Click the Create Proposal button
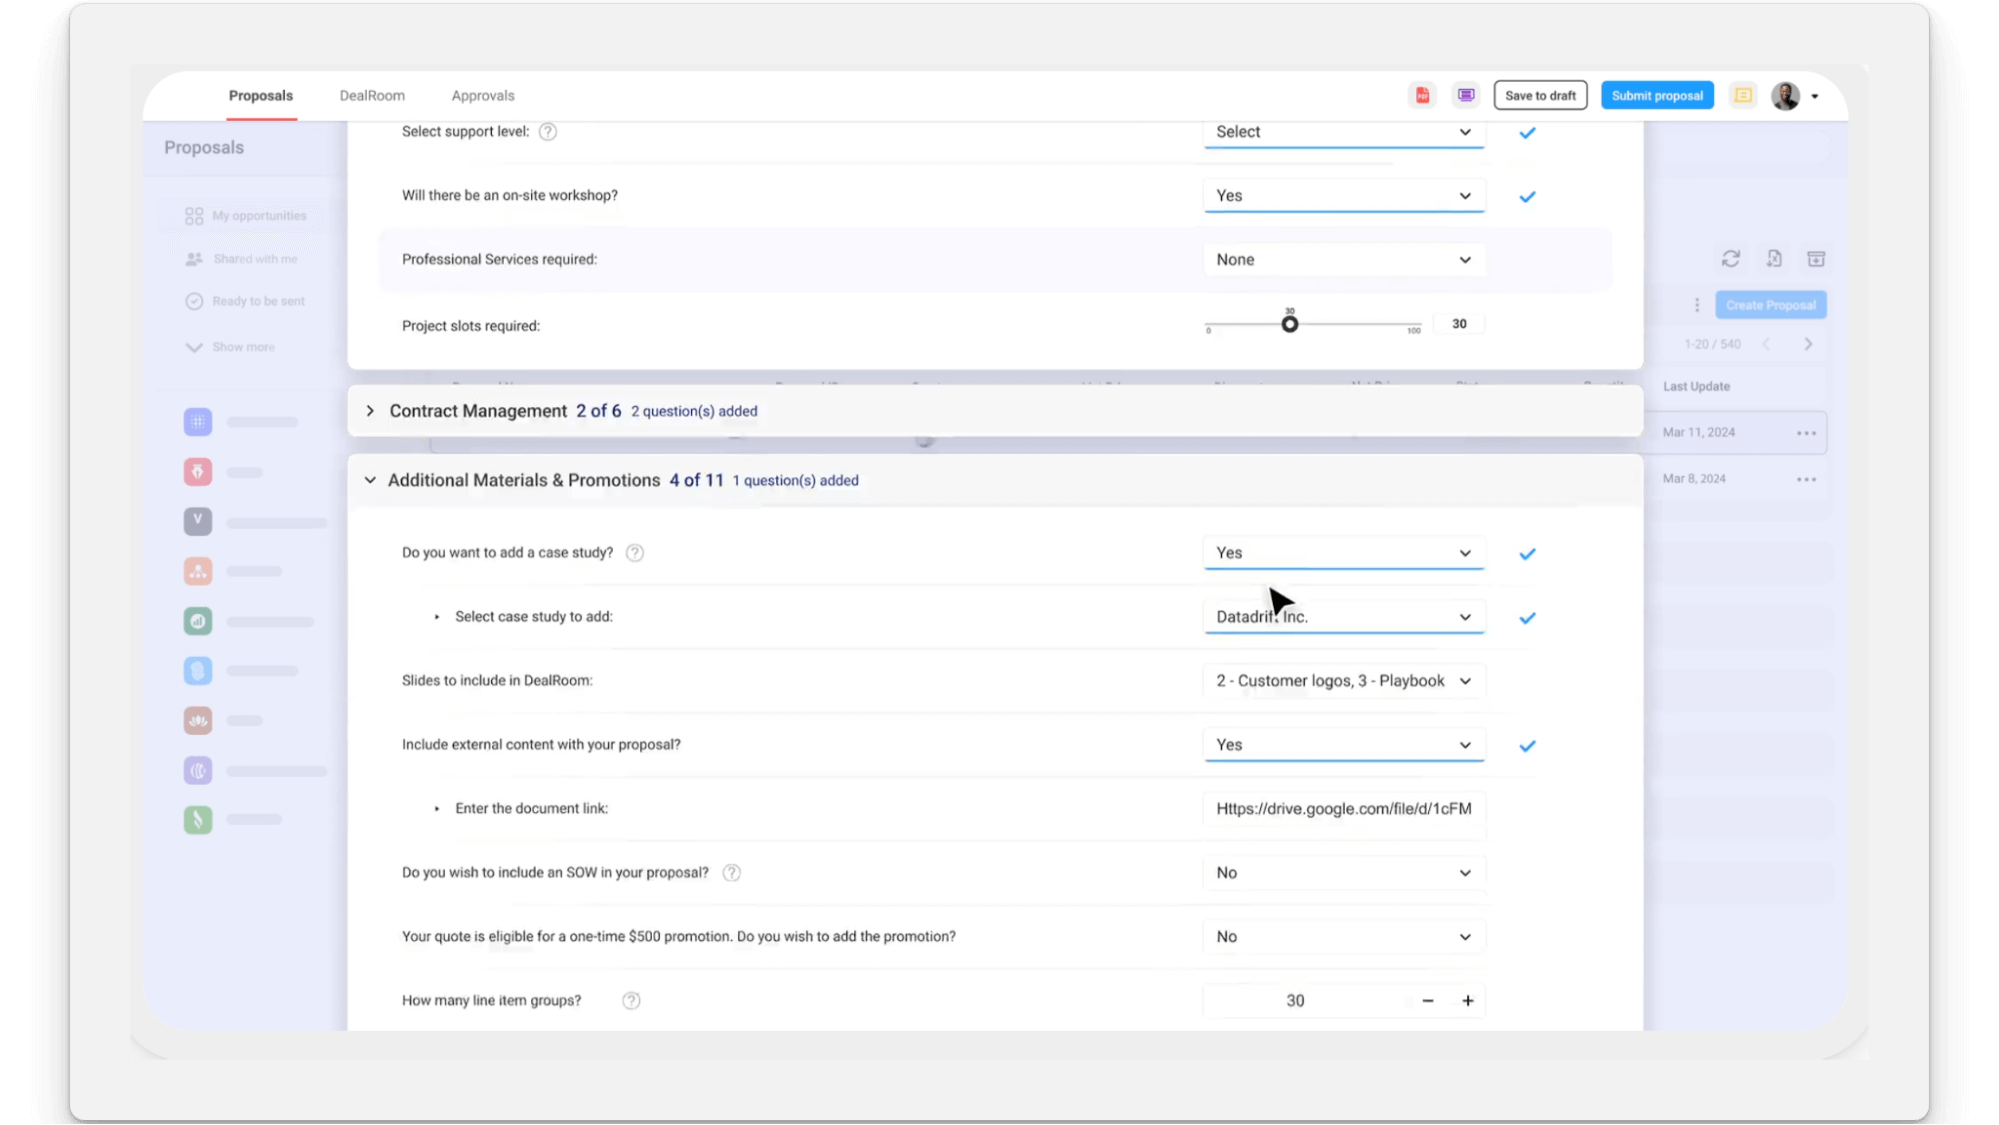The width and height of the screenshot is (1999, 1125). 1771,305
